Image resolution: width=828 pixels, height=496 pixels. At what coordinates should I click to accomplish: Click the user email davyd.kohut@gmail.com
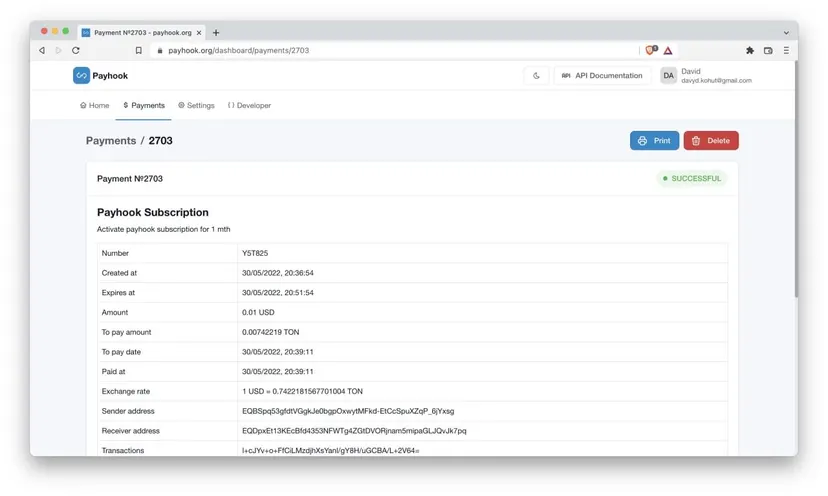pyautogui.click(x=716, y=81)
